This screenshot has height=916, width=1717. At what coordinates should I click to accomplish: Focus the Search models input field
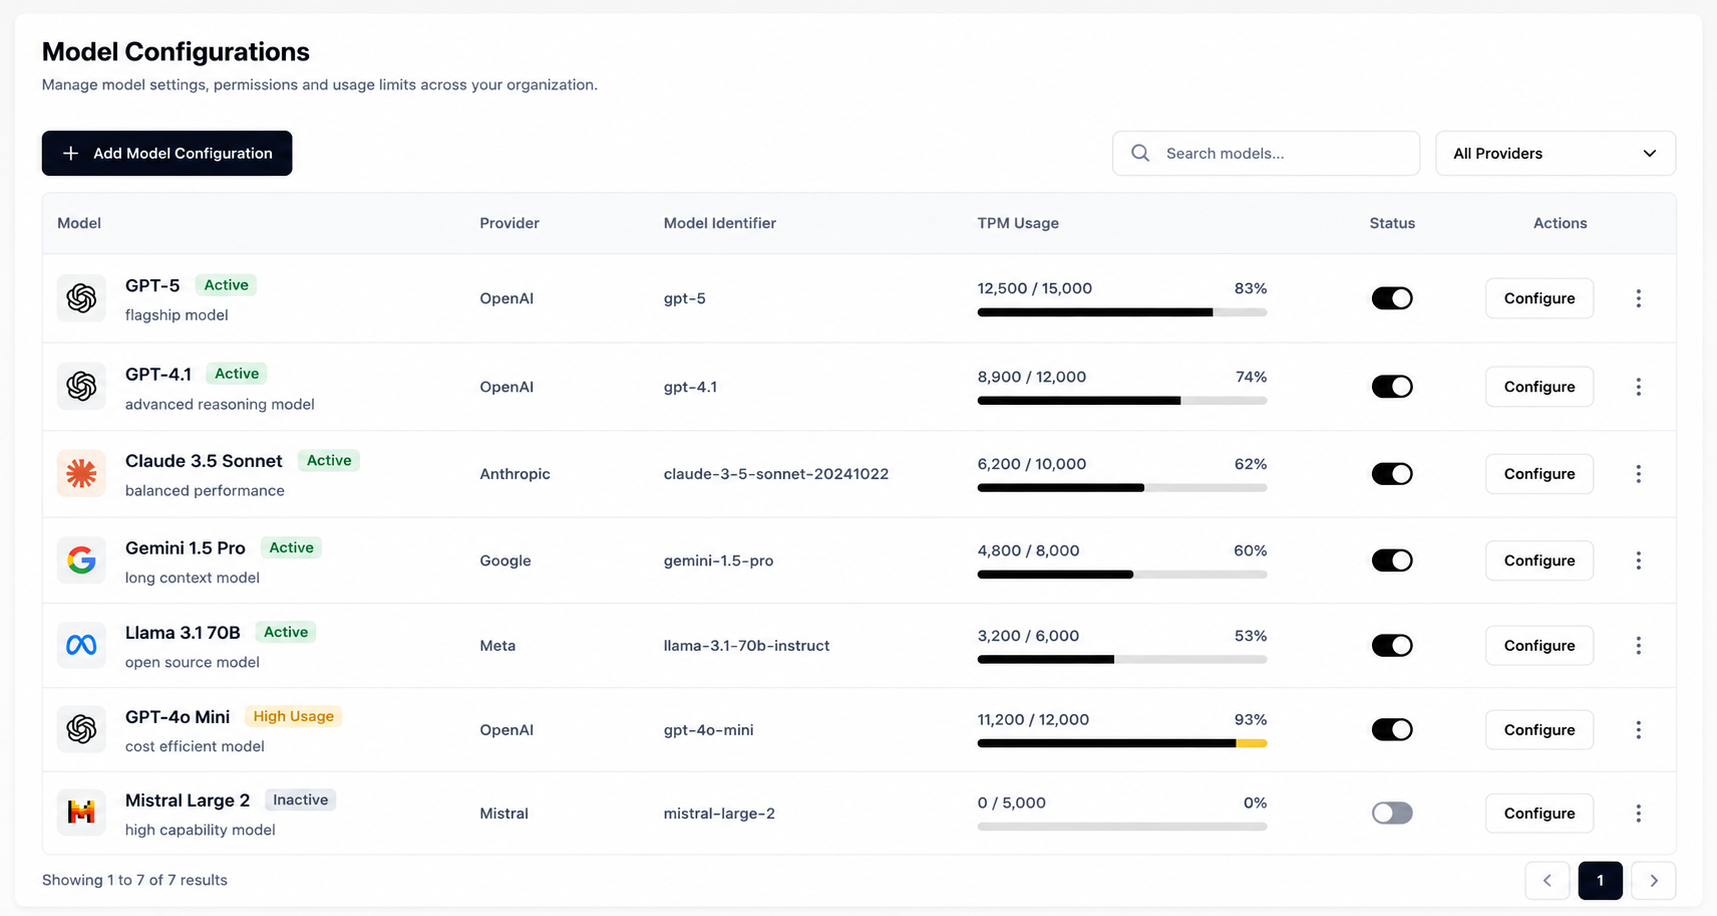[x=1266, y=153]
